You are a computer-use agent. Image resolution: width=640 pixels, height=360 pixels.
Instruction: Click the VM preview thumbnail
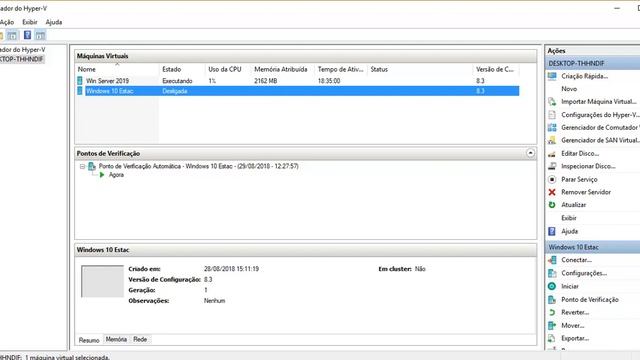(102, 281)
